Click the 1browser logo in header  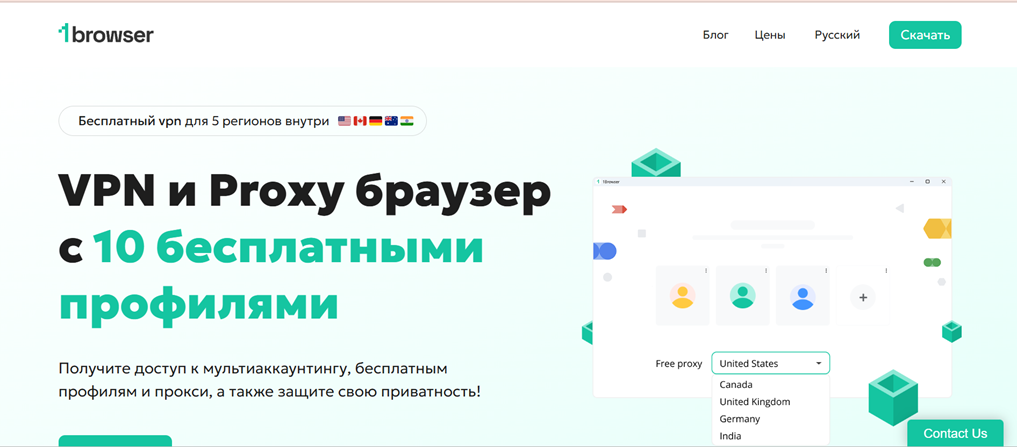pyautogui.click(x=106, y=34)
